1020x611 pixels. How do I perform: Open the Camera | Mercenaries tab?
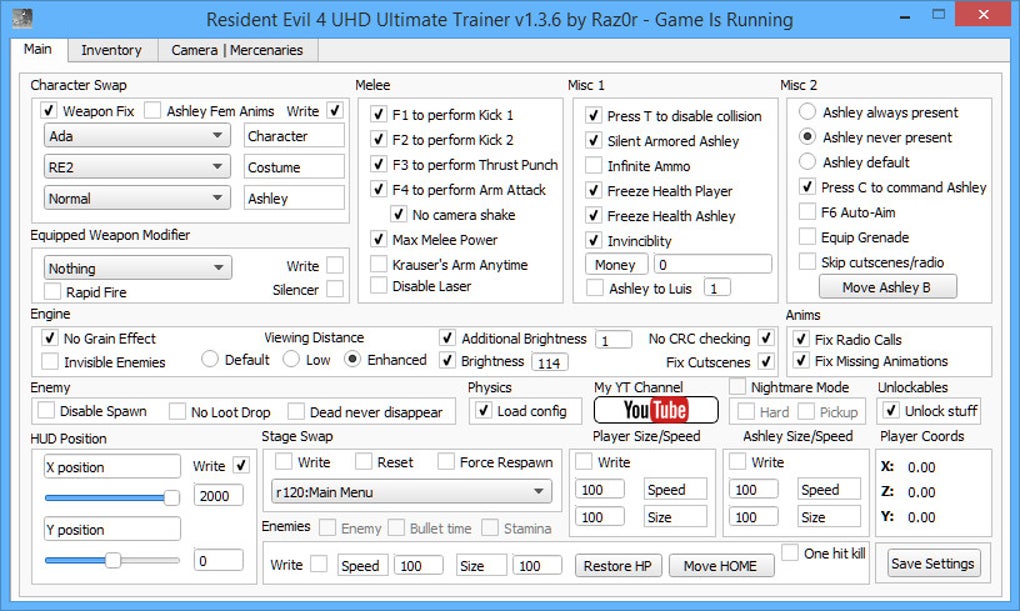237,50
